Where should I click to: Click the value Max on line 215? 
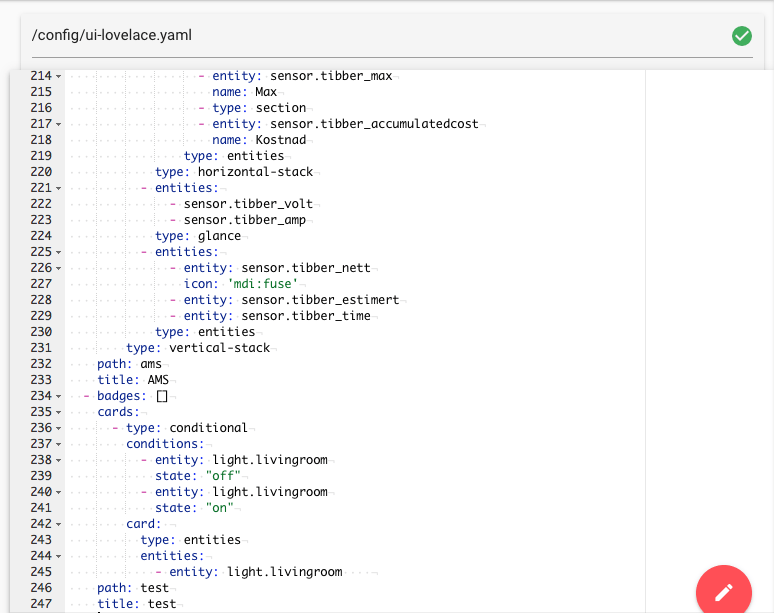click(266, 92)
